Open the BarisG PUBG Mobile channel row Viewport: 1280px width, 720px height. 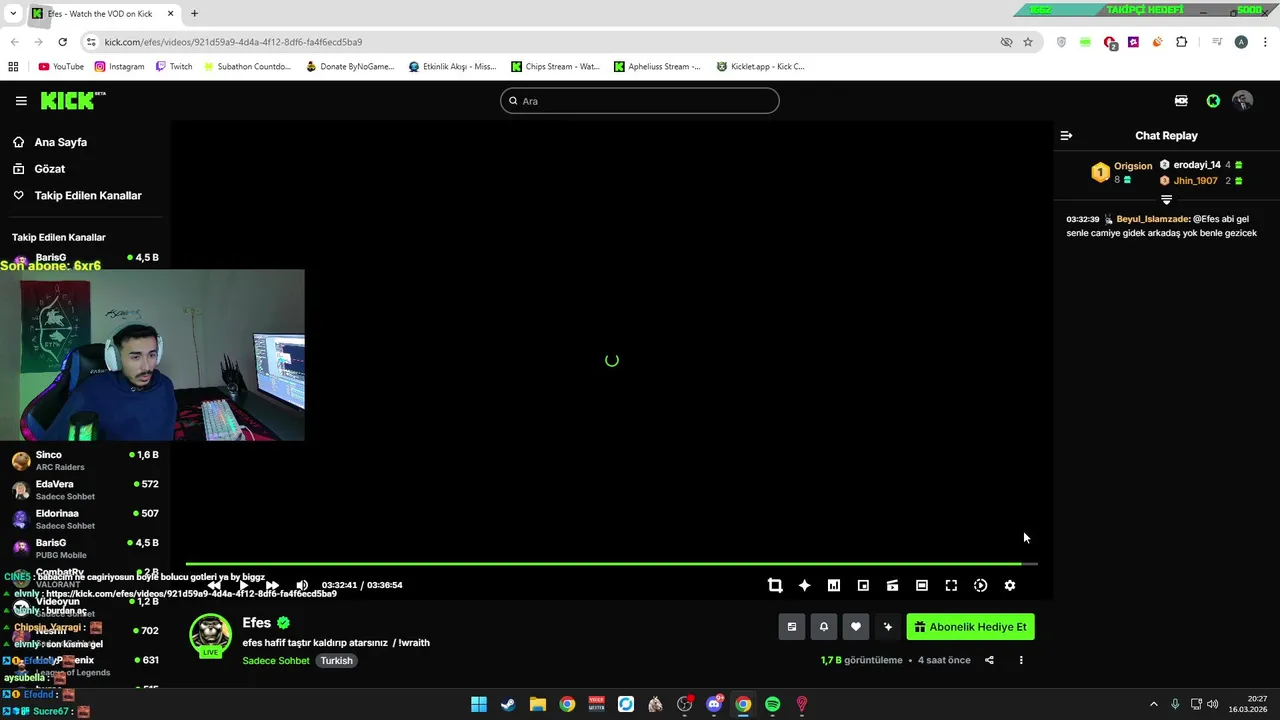(85, 548)
